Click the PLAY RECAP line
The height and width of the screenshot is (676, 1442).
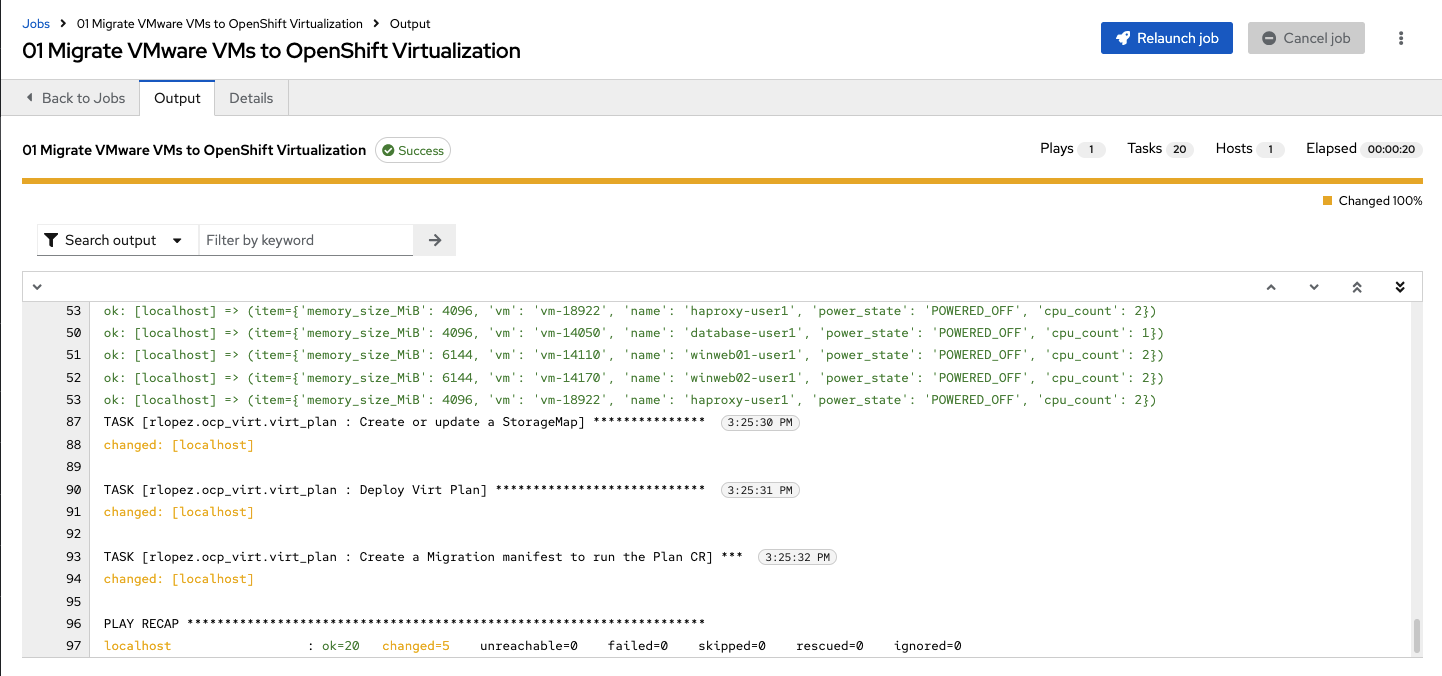[404, 624]
